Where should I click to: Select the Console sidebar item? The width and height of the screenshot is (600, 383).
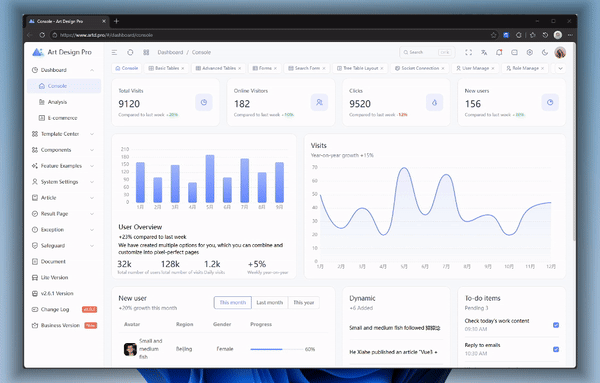click(64, 86)
